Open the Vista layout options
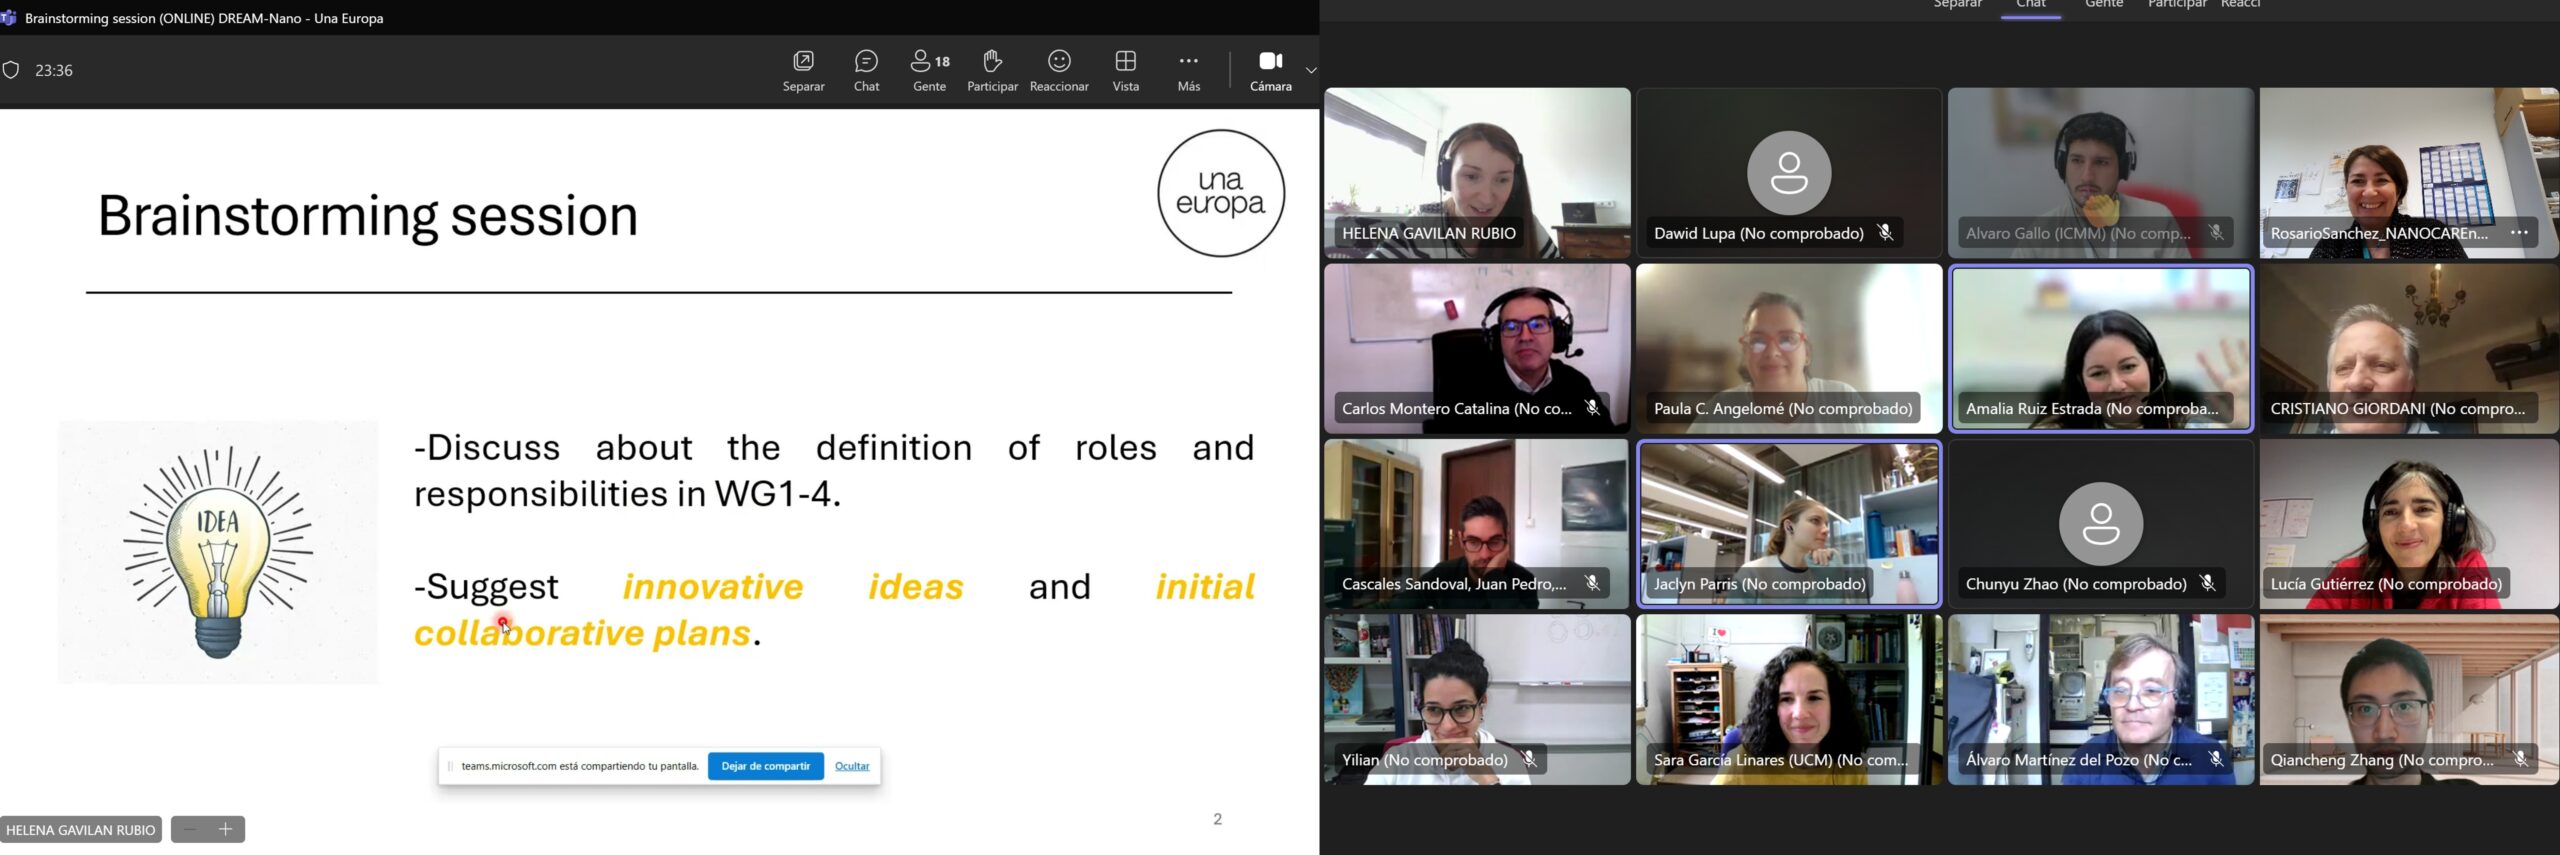Viewport: 2560px width, 855px height. pos(1125,62)
